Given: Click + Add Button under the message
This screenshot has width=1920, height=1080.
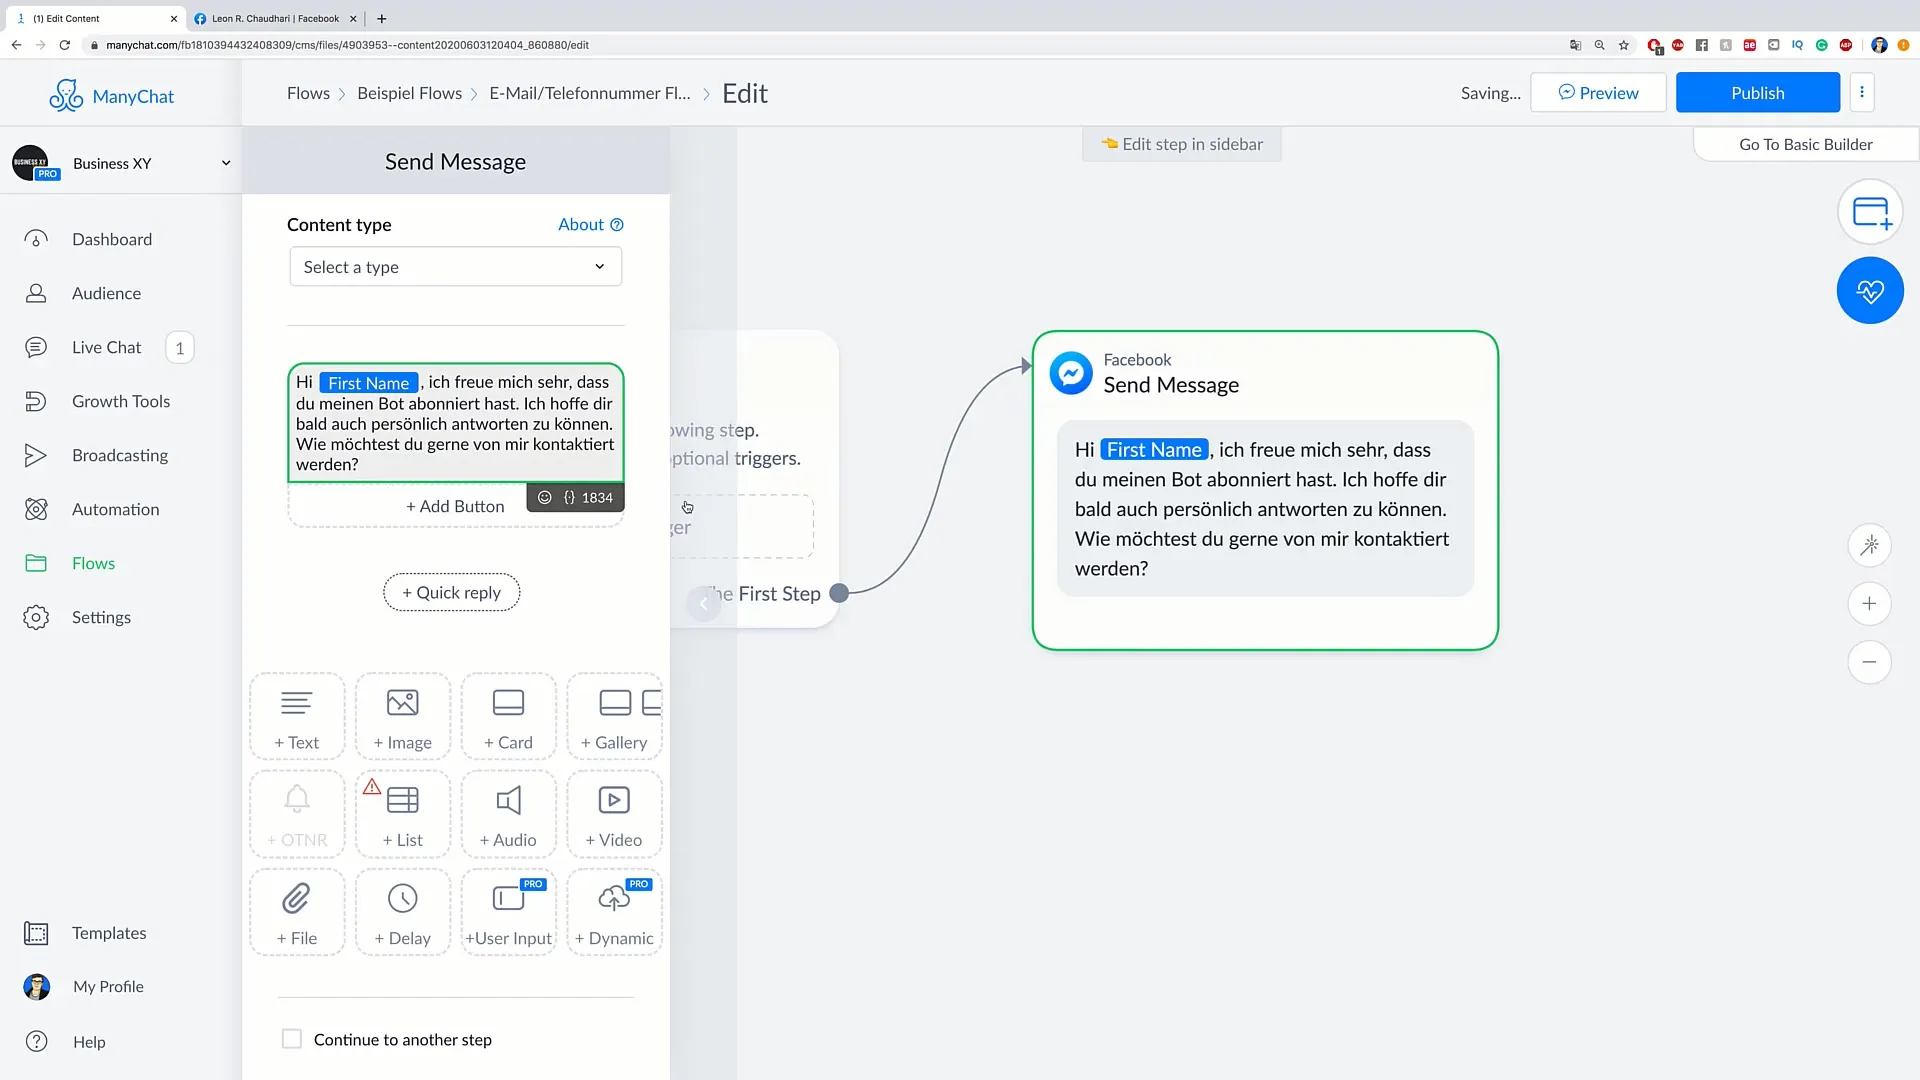Looking at the screenshot, I should click(455, 506).
